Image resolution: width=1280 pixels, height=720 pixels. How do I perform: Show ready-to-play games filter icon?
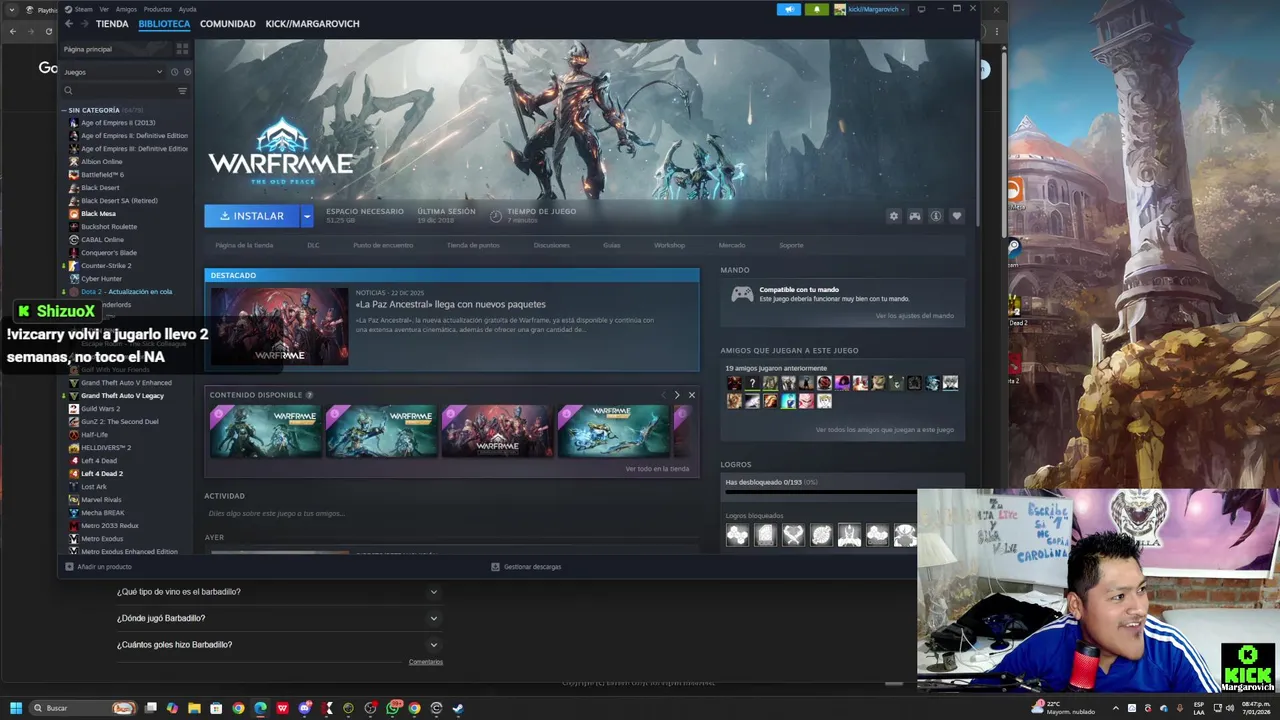click(187, 72)
